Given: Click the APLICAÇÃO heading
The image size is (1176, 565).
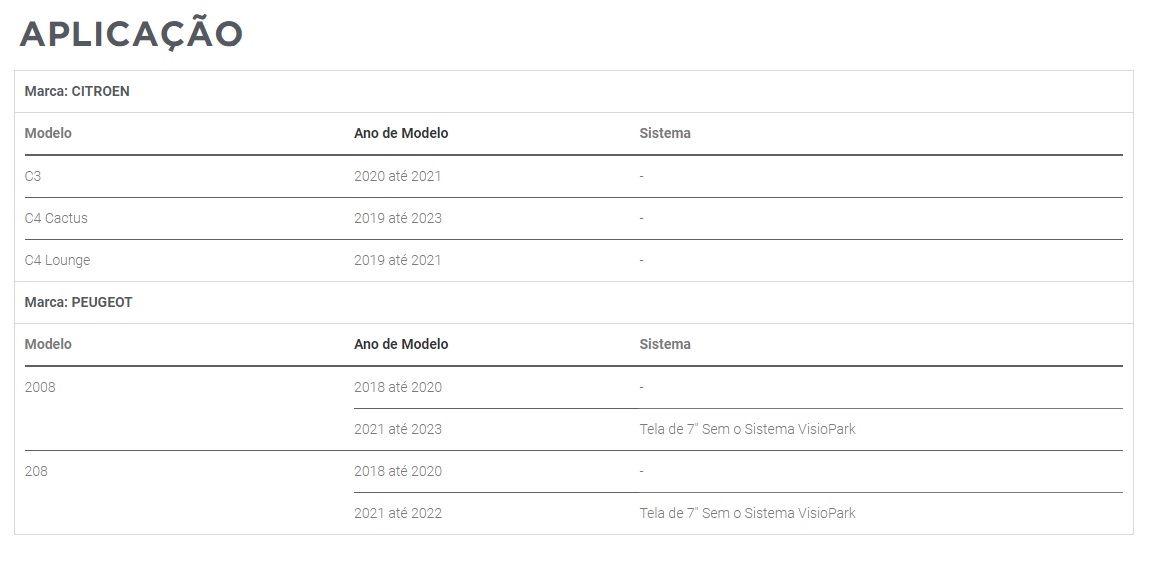Looking at the screenshot, I should 130,34.
